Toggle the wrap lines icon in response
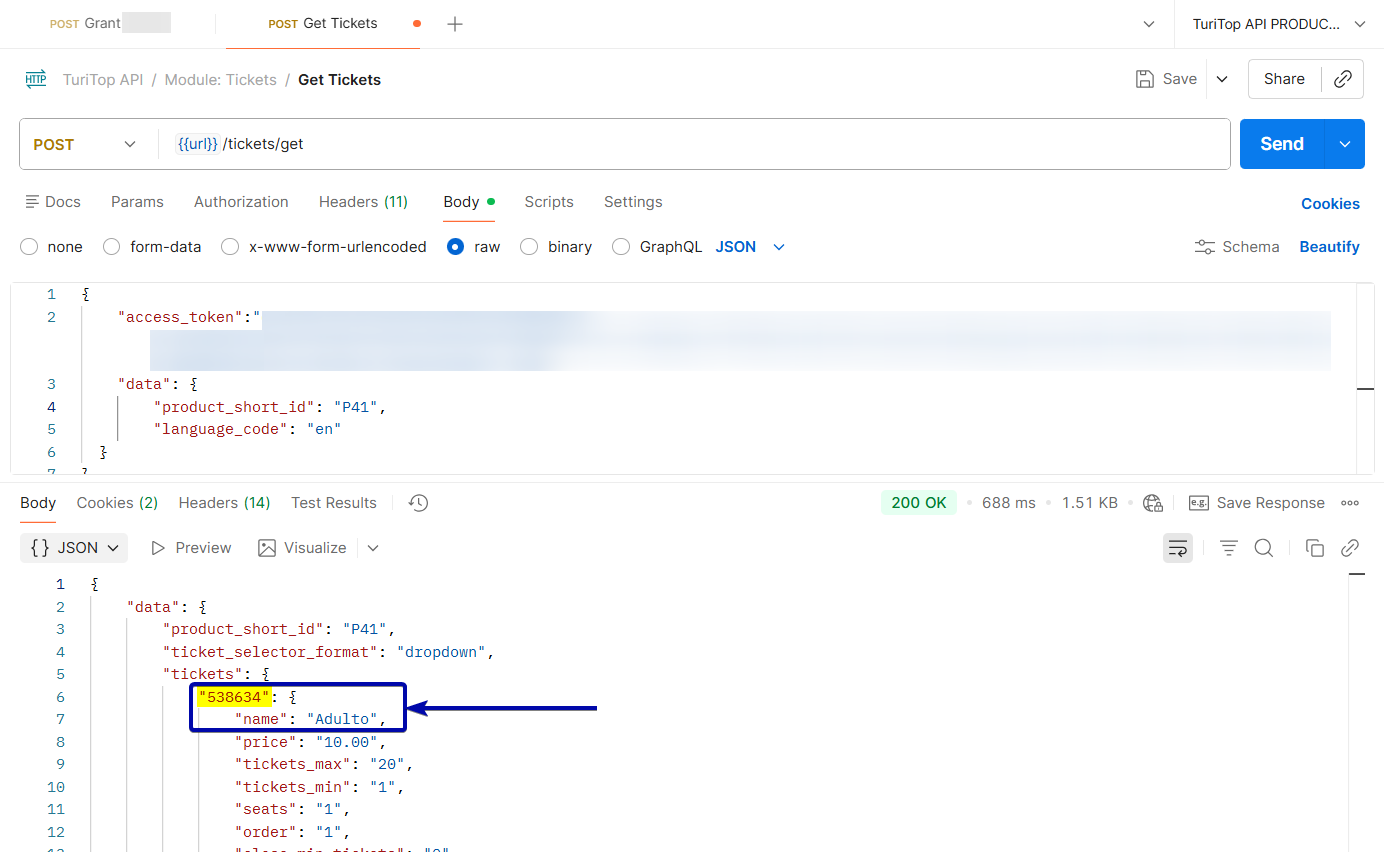This screenshot has height=860, width=1384. click(x=1178, y=548)
